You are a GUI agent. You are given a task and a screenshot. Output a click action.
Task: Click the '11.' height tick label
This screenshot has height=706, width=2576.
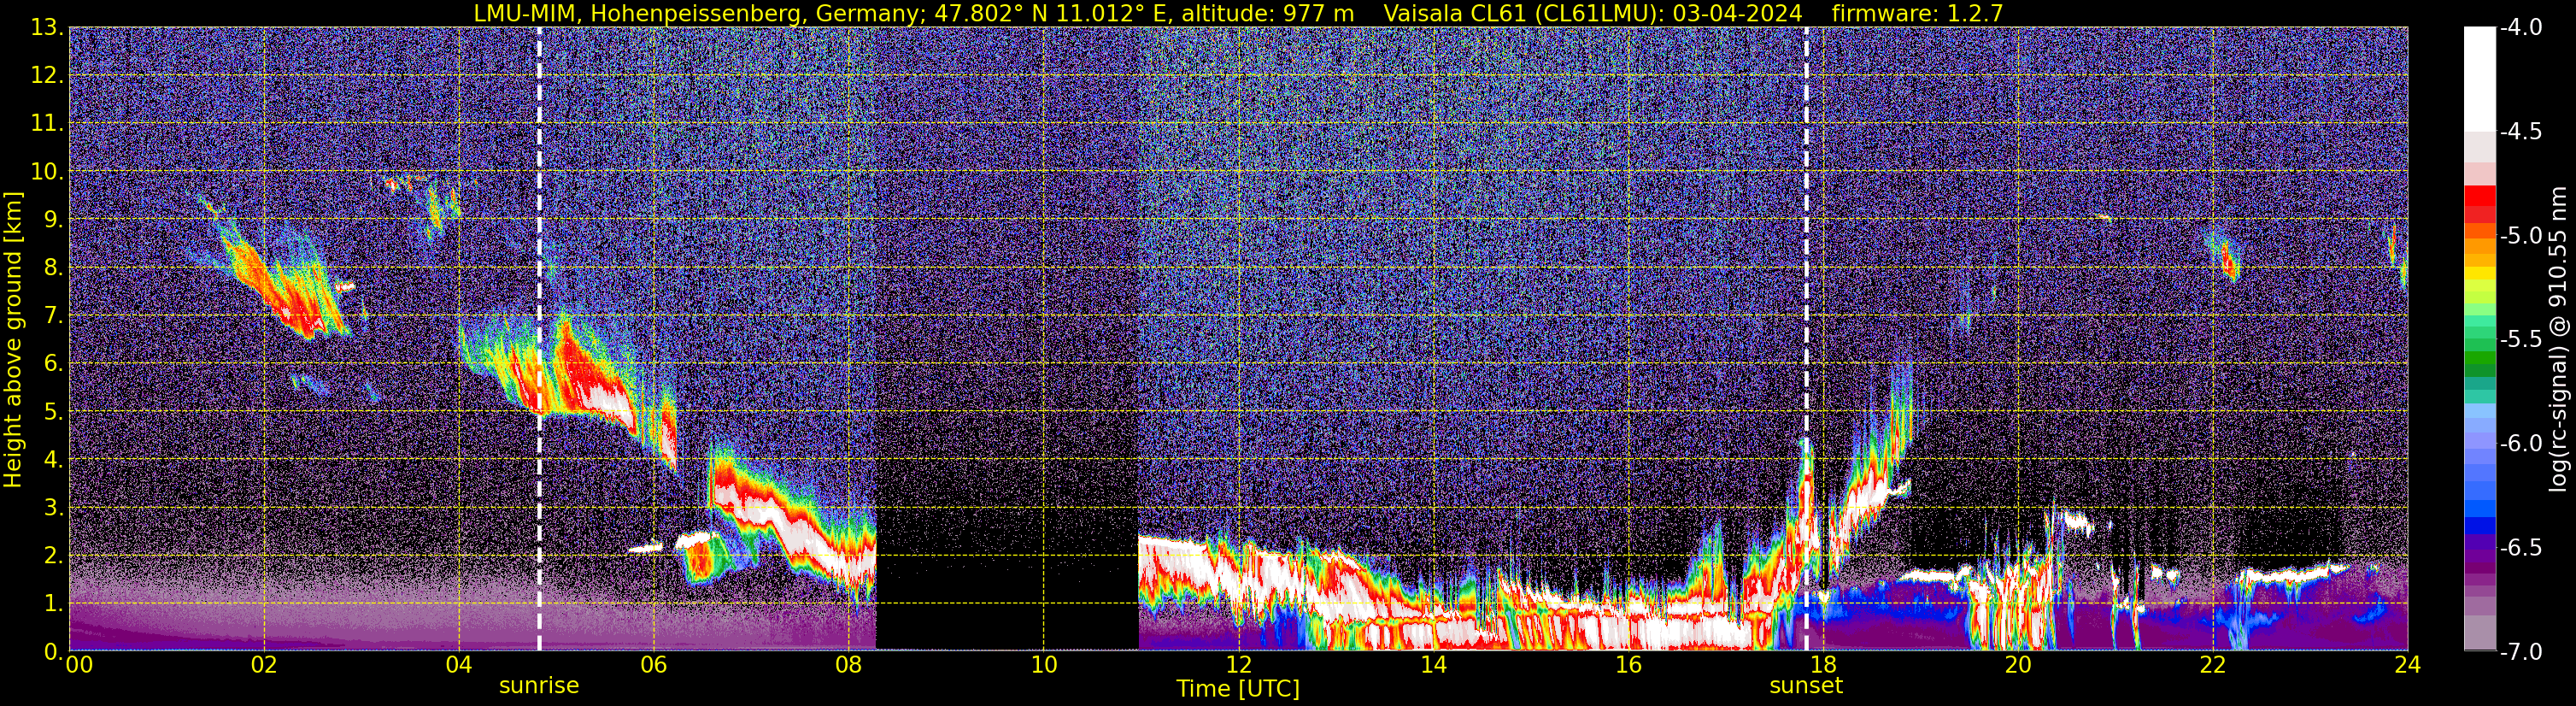point(47,124)
